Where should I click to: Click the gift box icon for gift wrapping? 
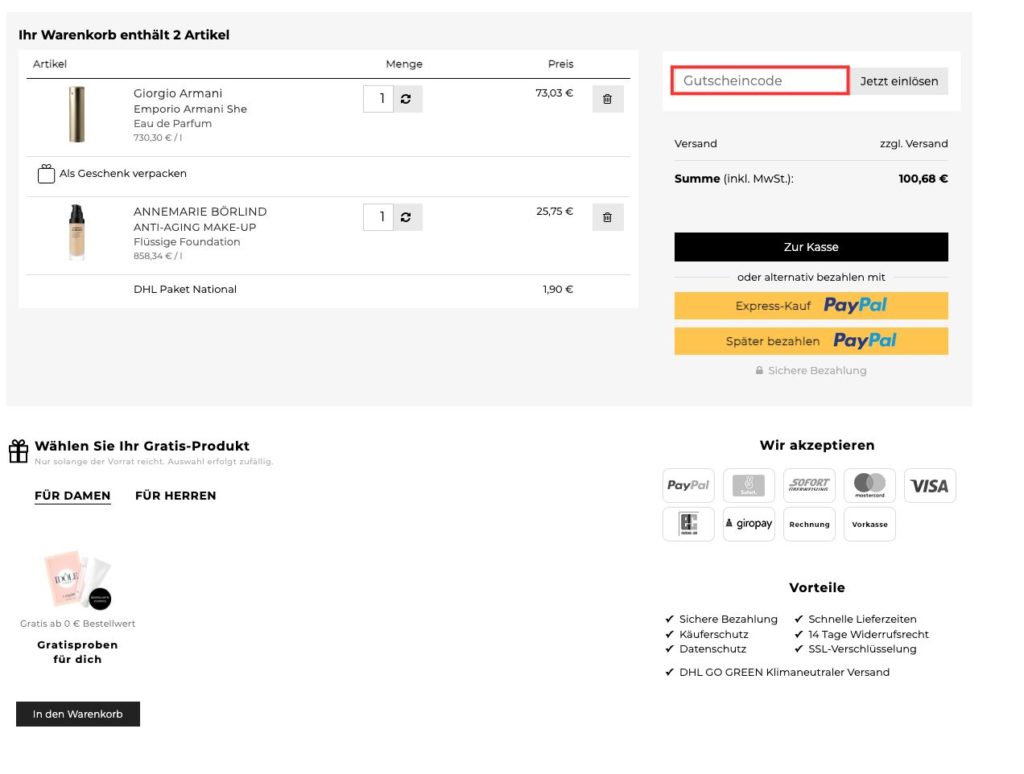click(x=46, y=174)
